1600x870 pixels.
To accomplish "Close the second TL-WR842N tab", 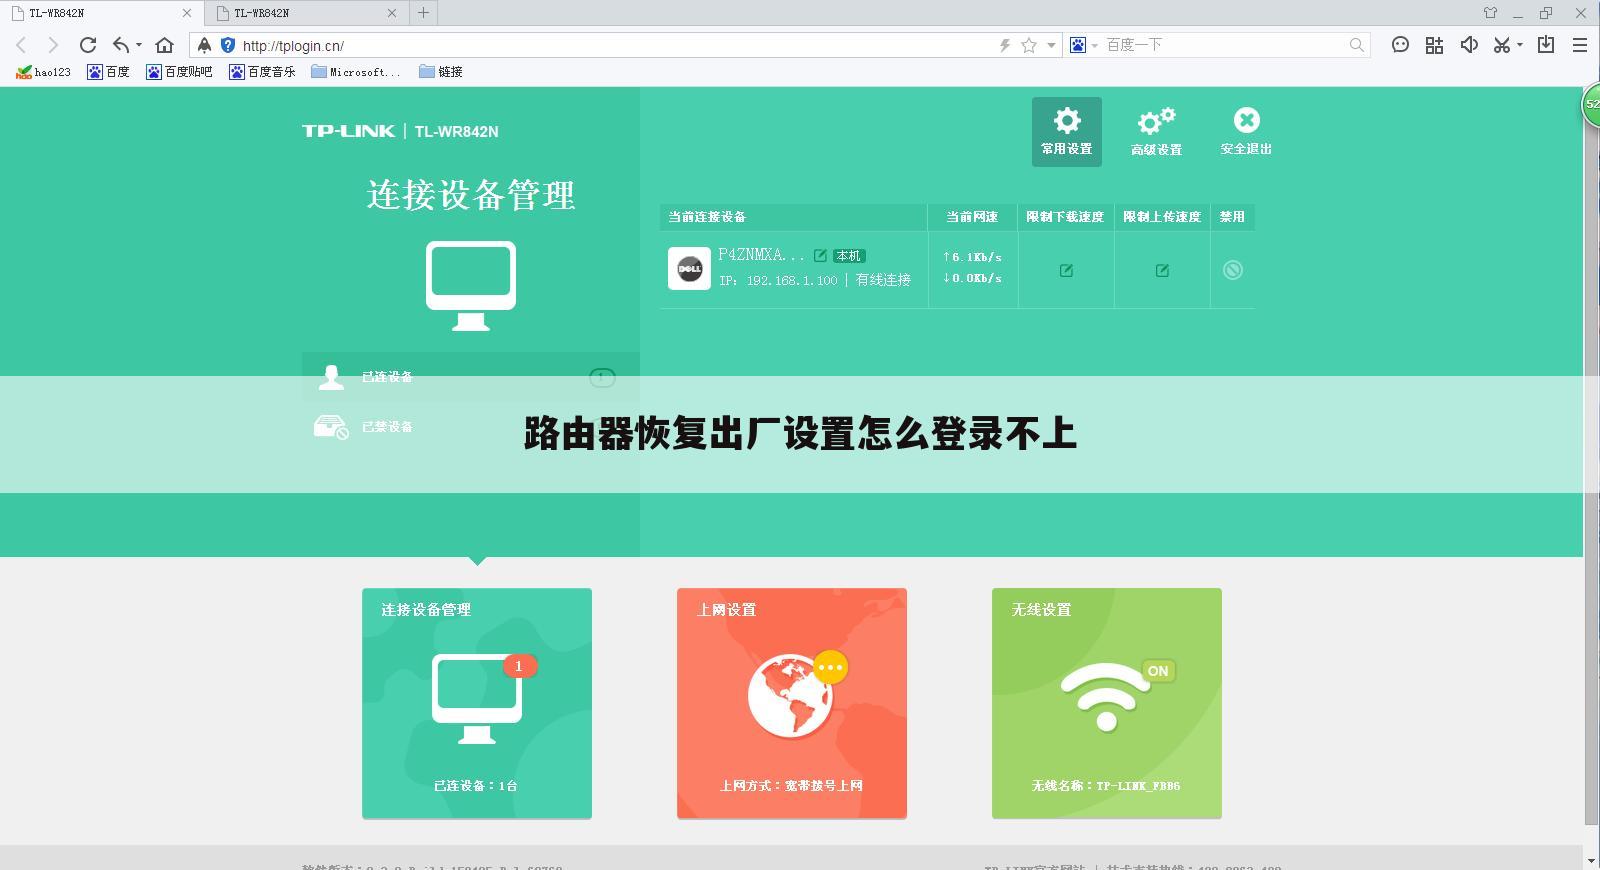I will tap(392, 13).
